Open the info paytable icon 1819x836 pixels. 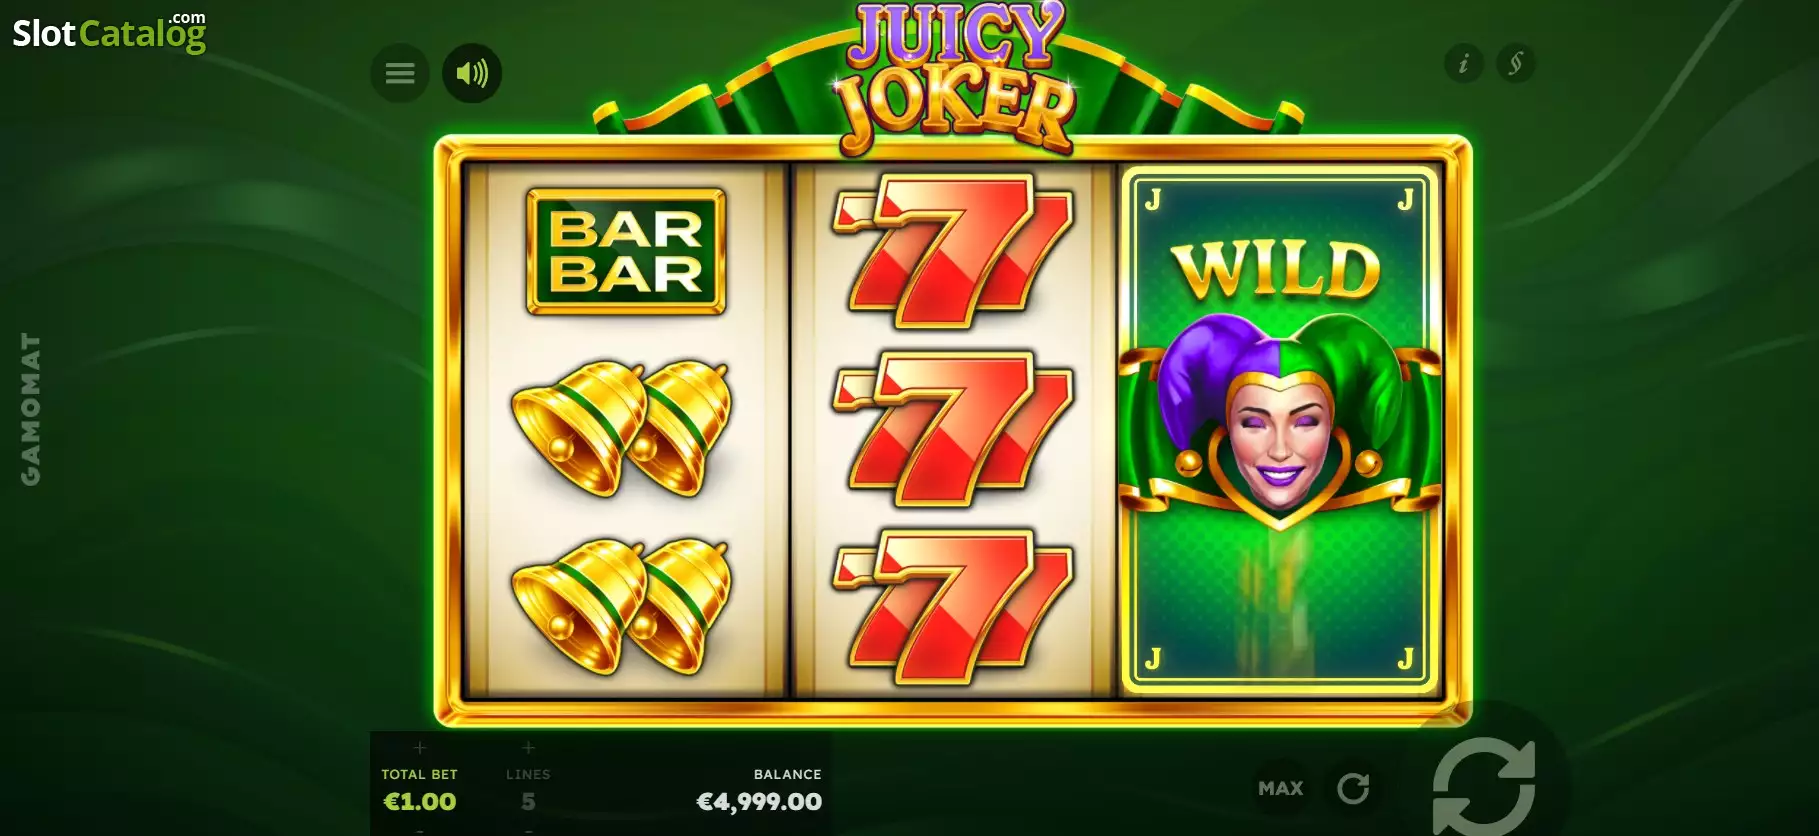(1464, 64)
